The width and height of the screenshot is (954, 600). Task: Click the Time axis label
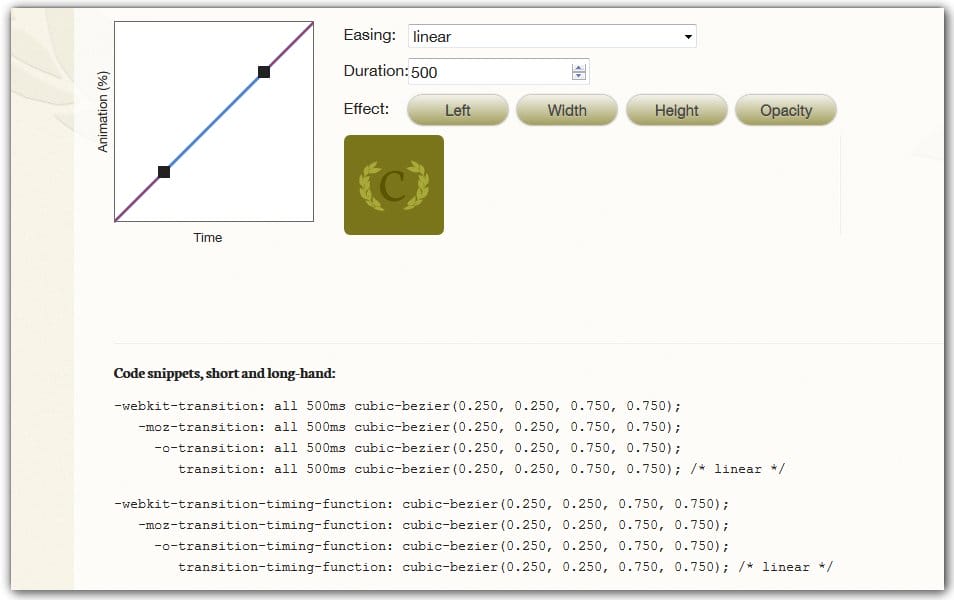pyautogui.click(x=208, y=237)
